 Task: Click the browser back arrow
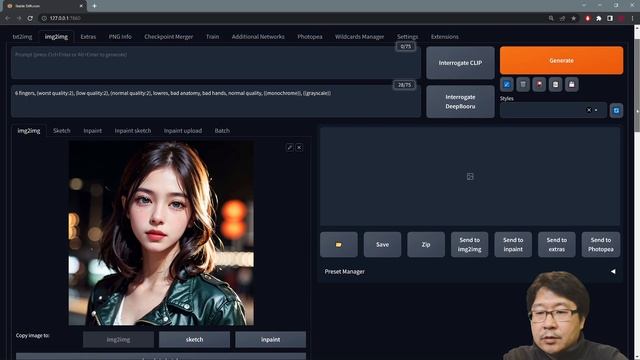pos(7,18)
